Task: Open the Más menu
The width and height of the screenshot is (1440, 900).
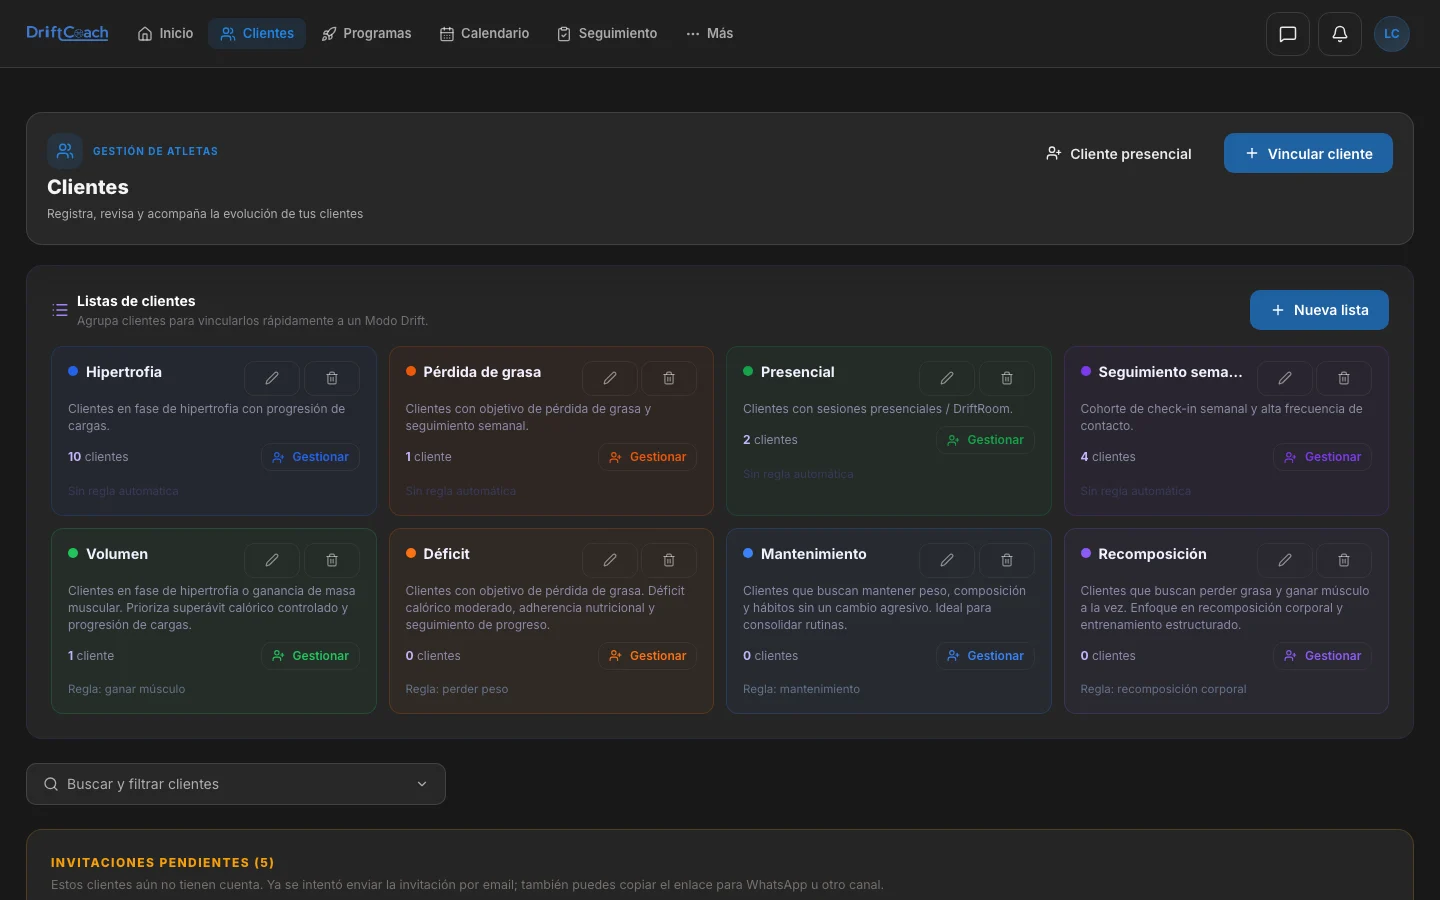Action: click(710, 34)
